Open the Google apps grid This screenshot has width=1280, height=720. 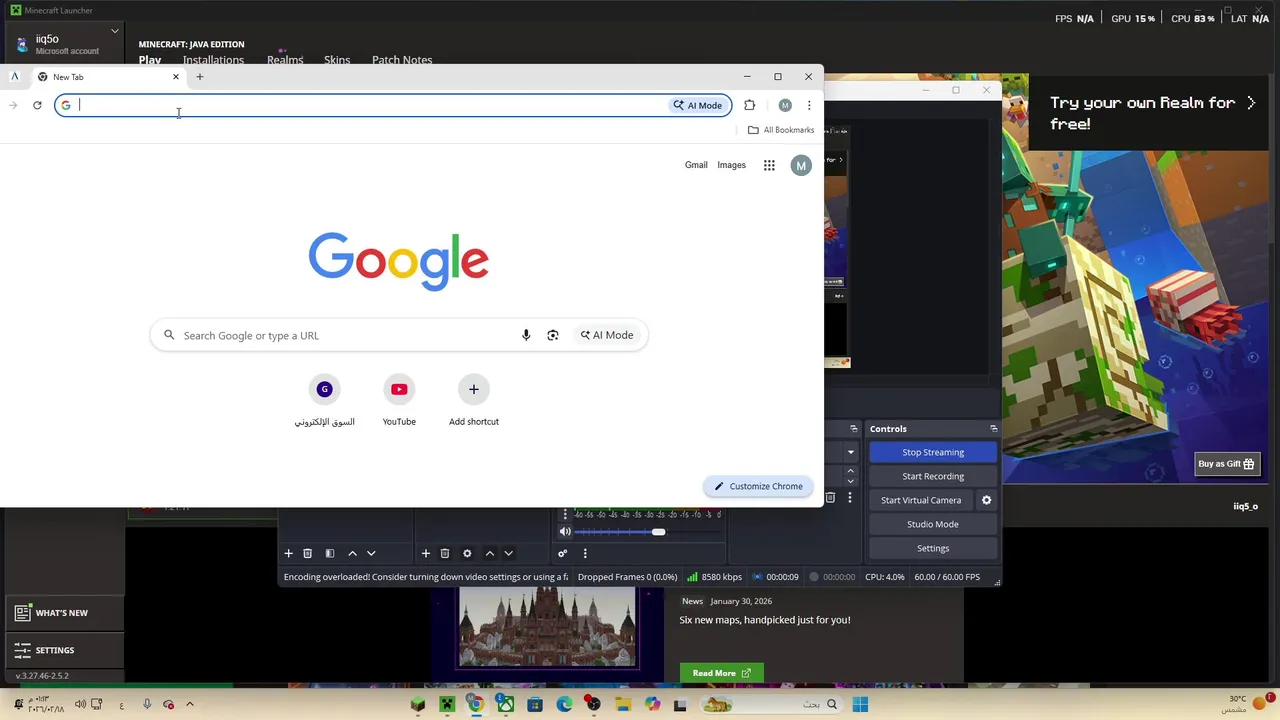(x=769, y=165)
